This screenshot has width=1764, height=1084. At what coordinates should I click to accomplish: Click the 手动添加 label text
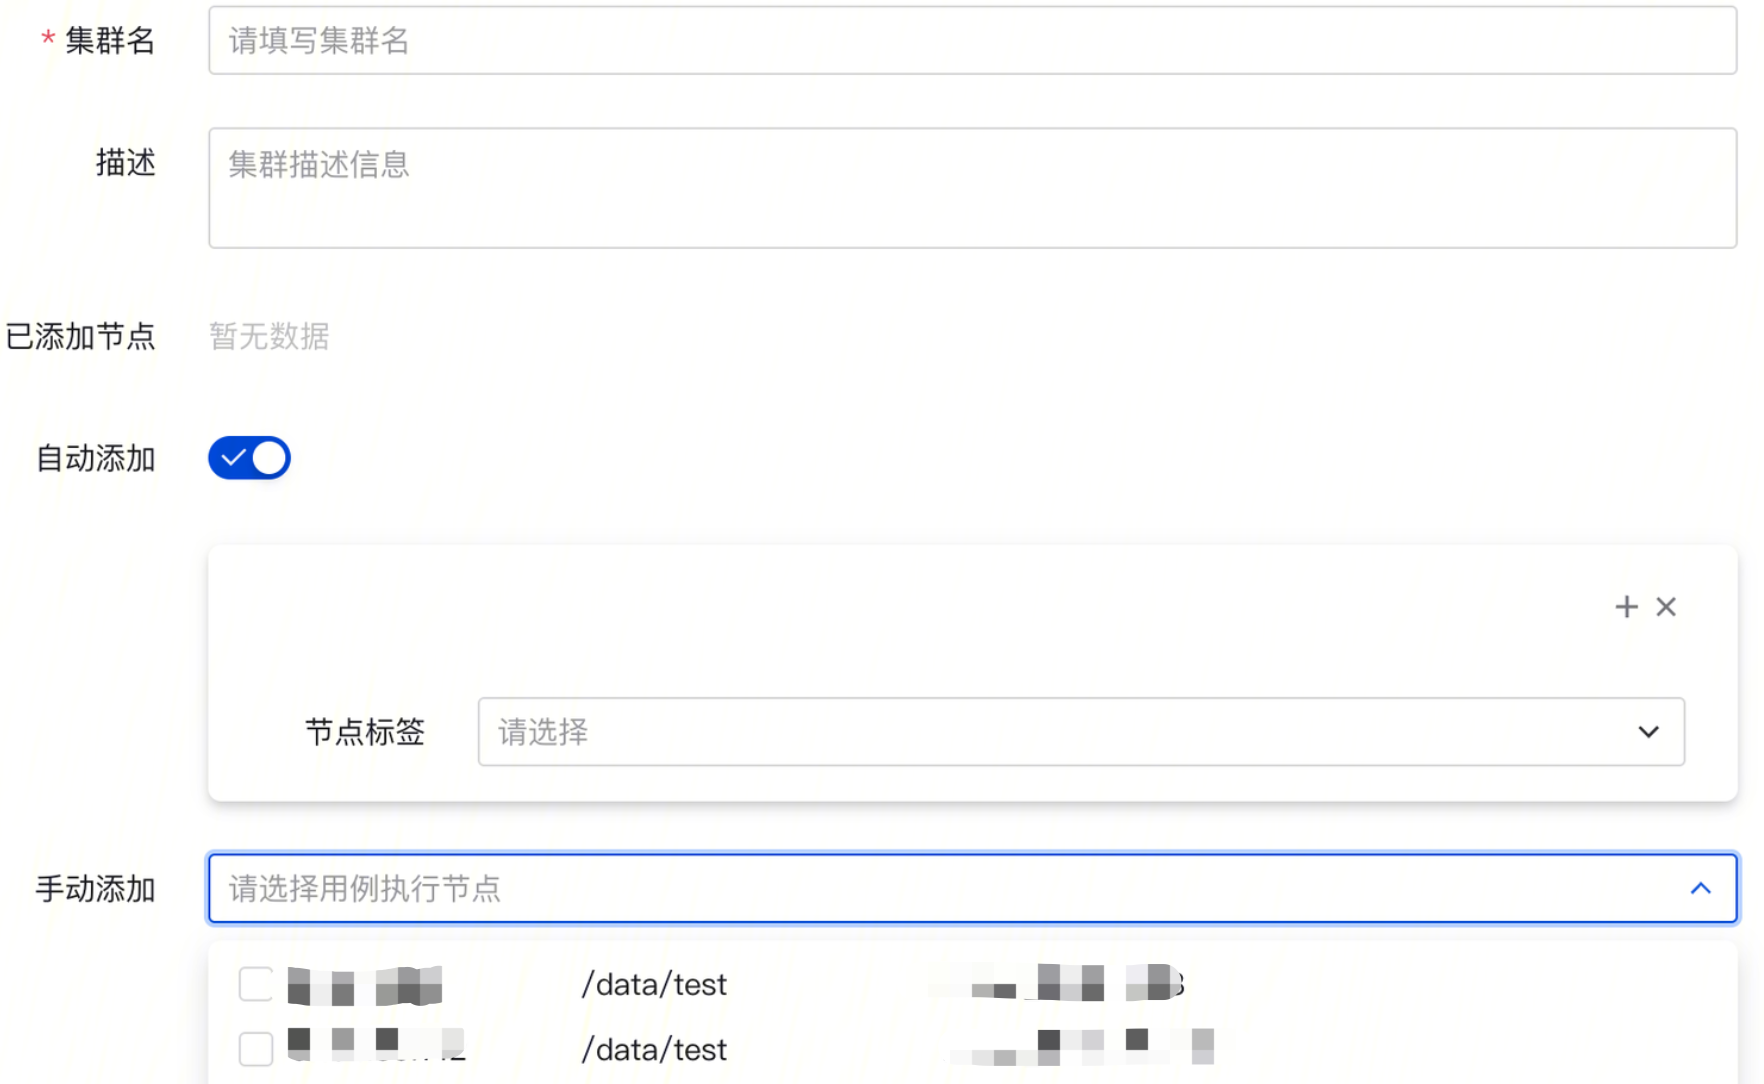point(96,888)
